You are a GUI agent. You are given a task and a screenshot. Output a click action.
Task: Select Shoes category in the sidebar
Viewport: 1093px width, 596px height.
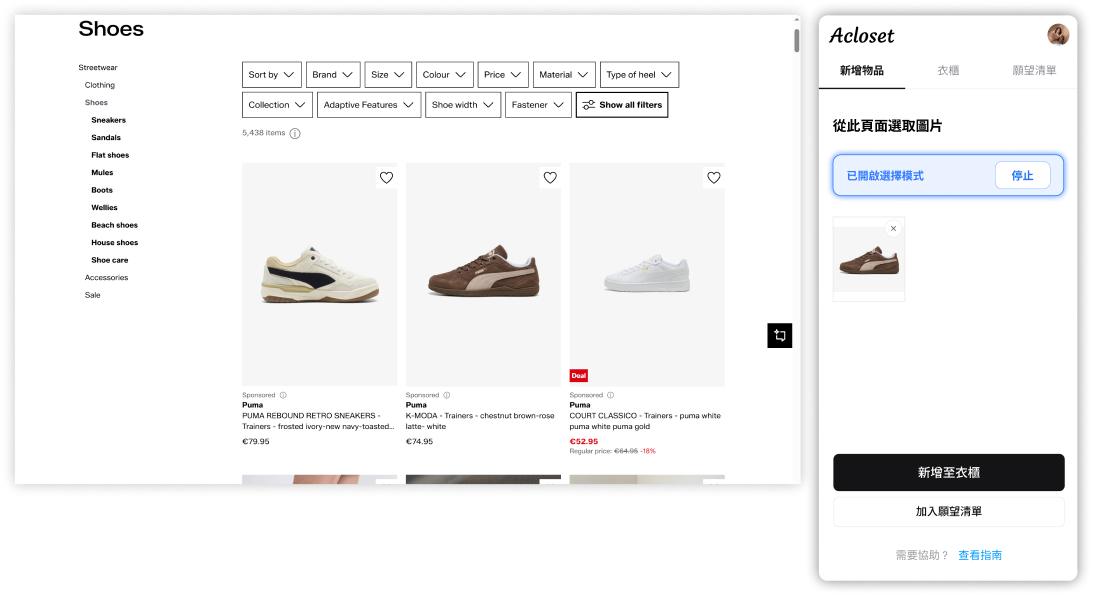coord(96,102)
